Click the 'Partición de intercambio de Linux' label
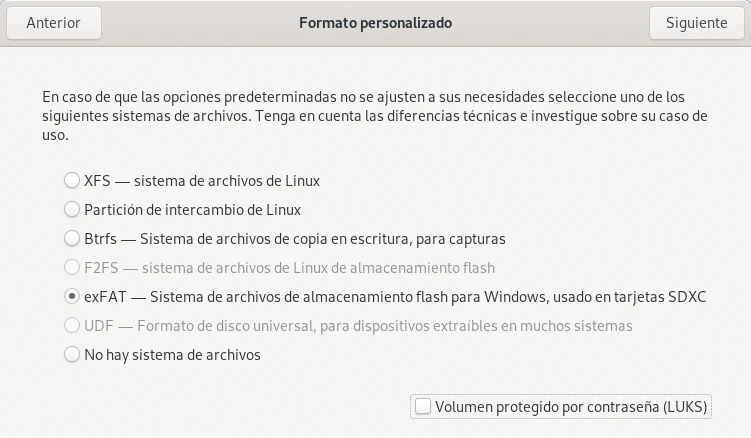The image size is (751, 438). point(192,210)
